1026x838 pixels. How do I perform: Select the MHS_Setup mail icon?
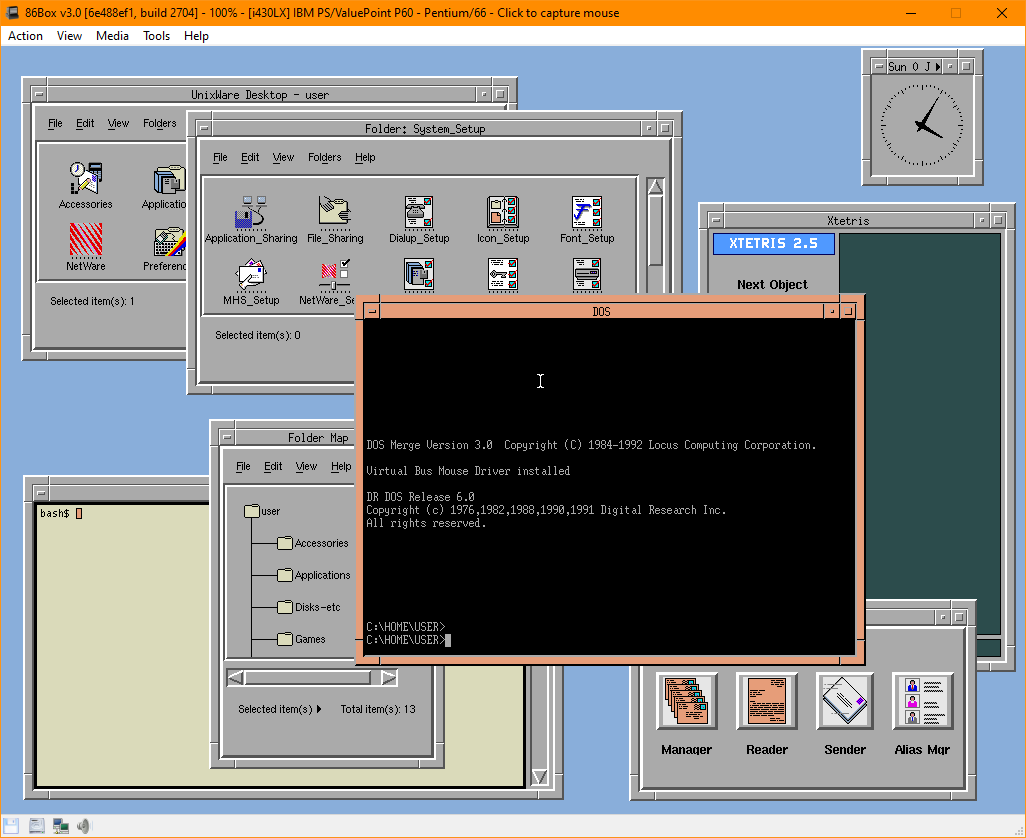(x=250, y=275)
